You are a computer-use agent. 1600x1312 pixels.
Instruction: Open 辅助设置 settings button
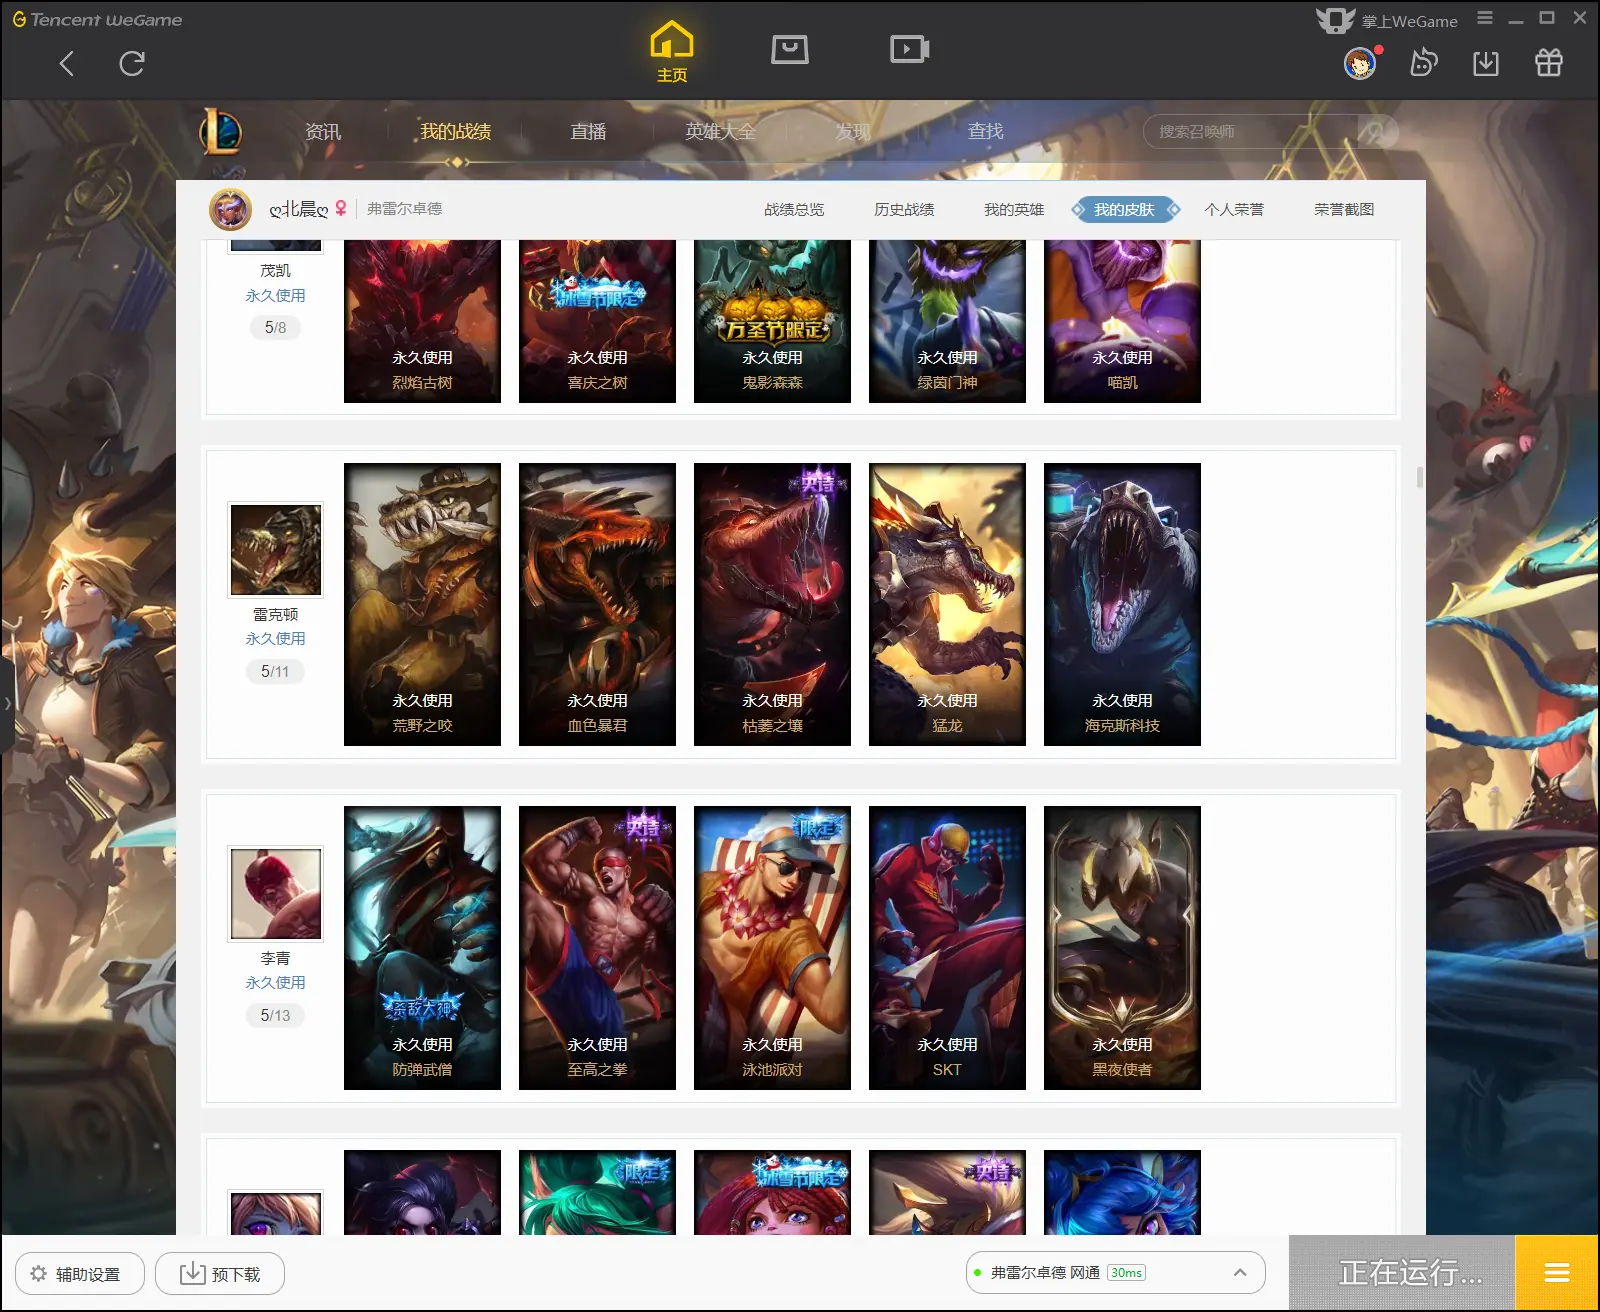click(79, 1274)
